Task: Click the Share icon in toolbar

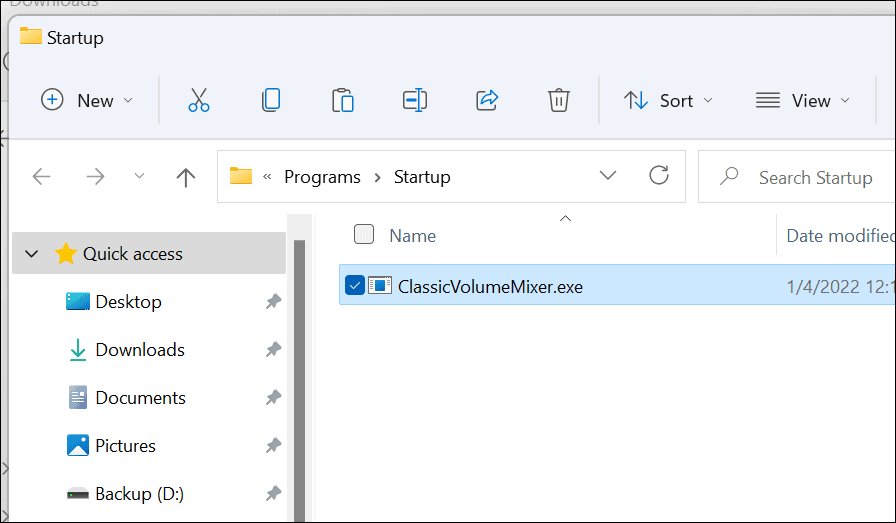Action: (x=487, y=100)
